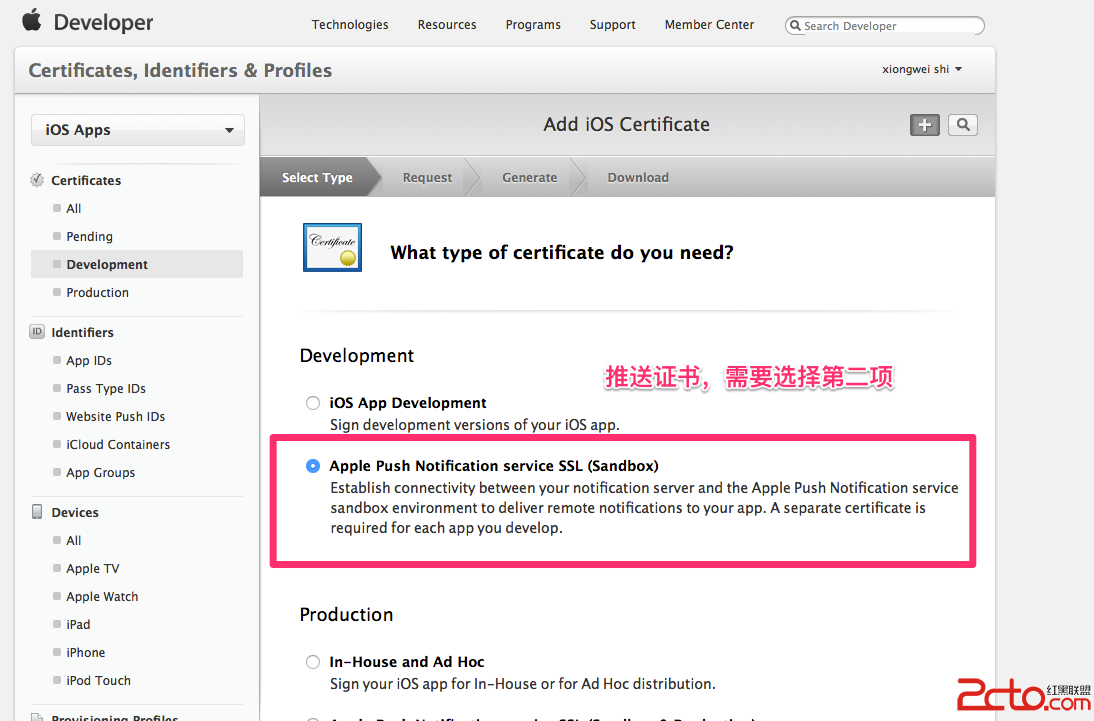Click the Apple logo icon
Screen dimensions: 1094x721
click(32, 21)
